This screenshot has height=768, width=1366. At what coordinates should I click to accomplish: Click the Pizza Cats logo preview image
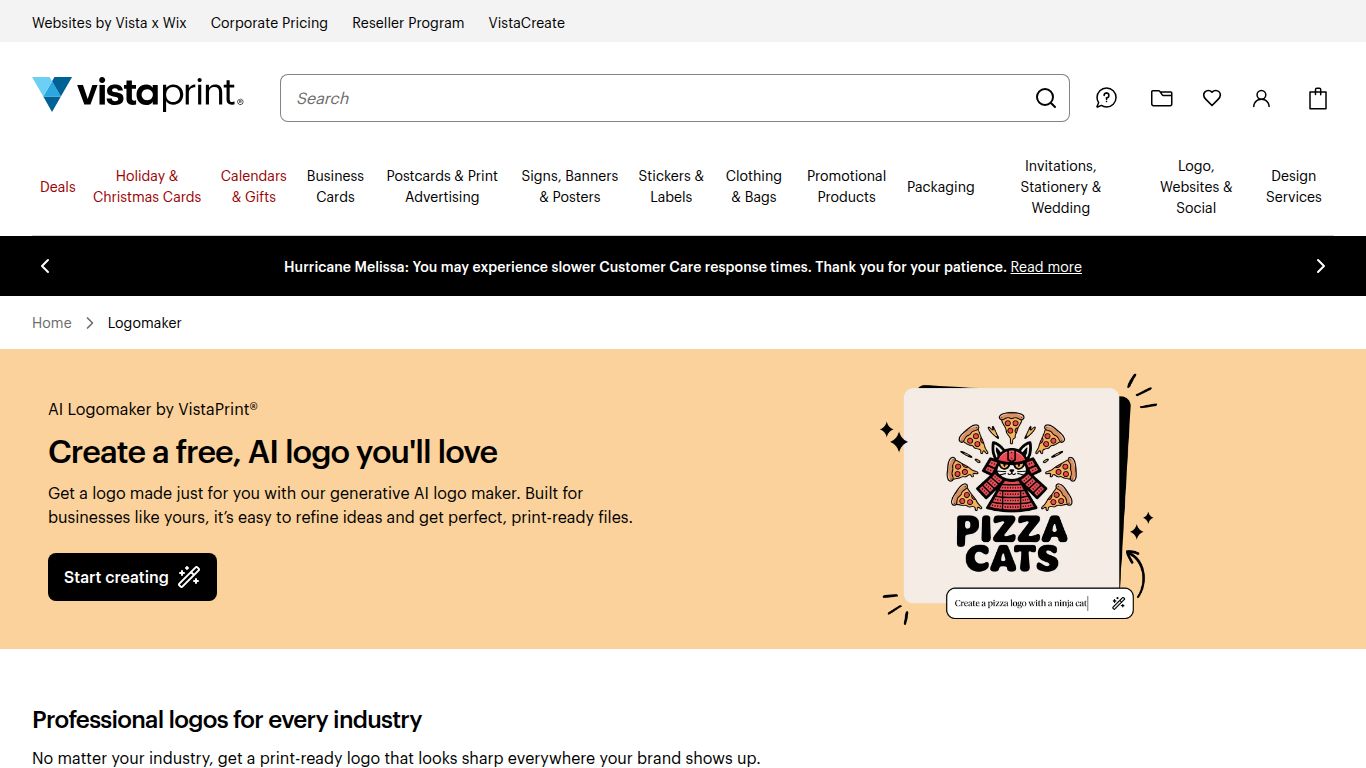tap(1011, 494)
